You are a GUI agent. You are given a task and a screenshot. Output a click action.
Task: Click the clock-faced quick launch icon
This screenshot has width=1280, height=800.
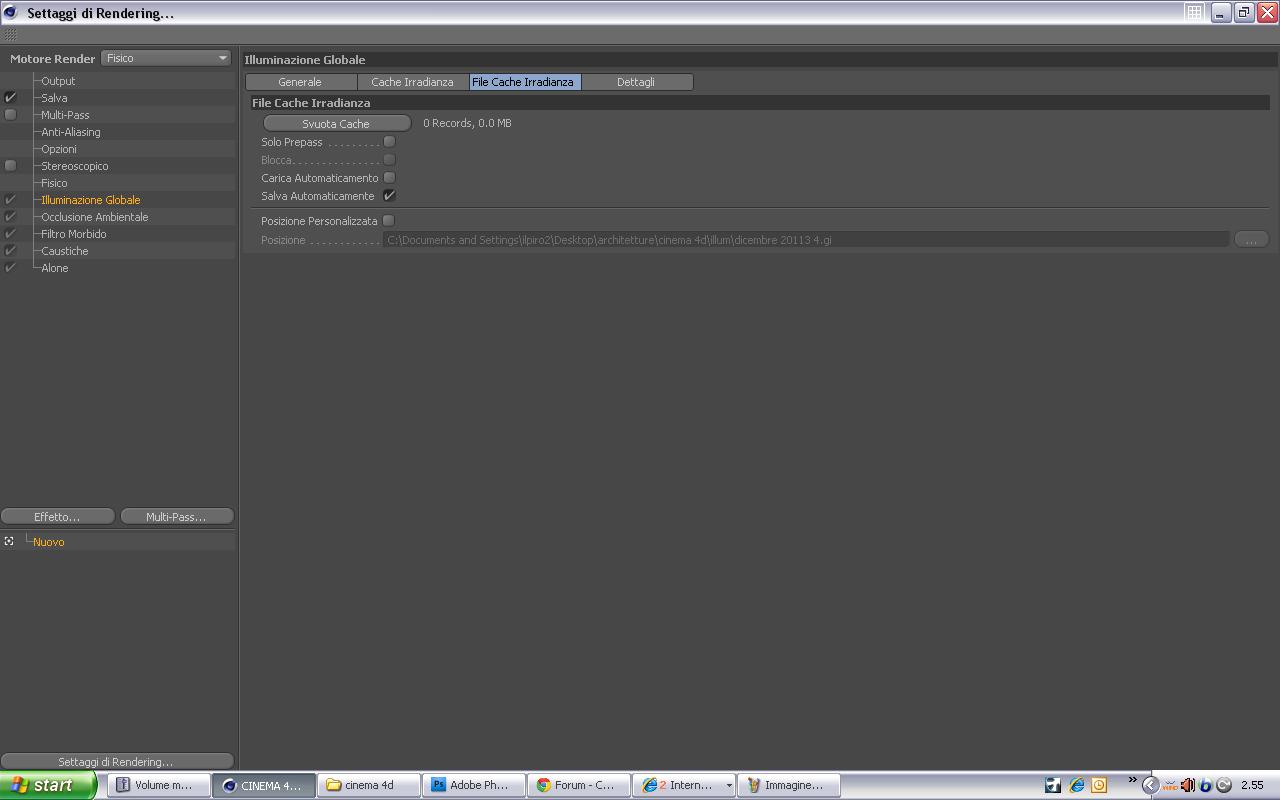tap(1099, 785)
